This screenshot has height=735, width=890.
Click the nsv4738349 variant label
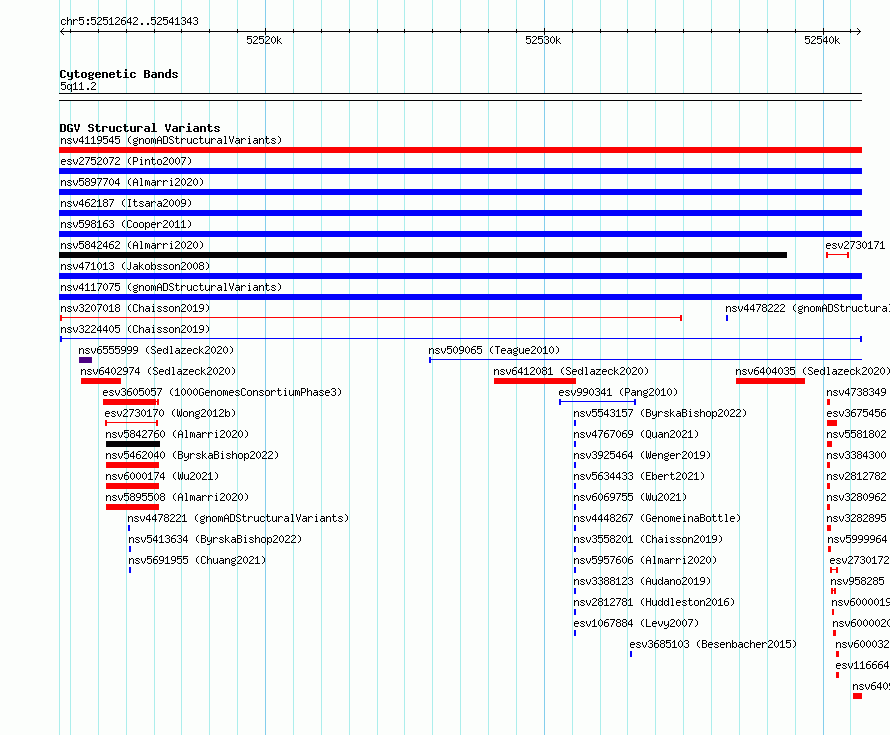pos(856,392)
